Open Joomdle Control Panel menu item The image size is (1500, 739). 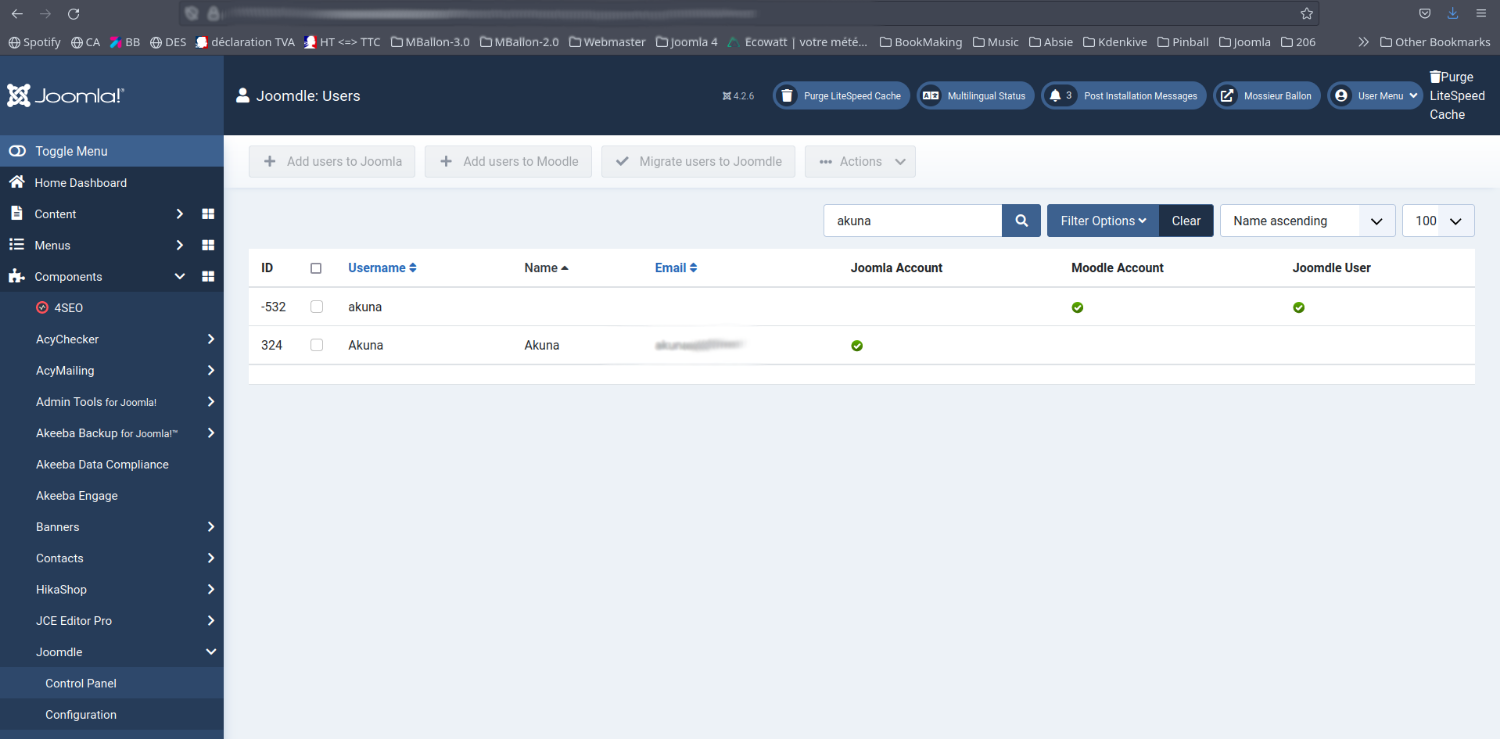81,683
